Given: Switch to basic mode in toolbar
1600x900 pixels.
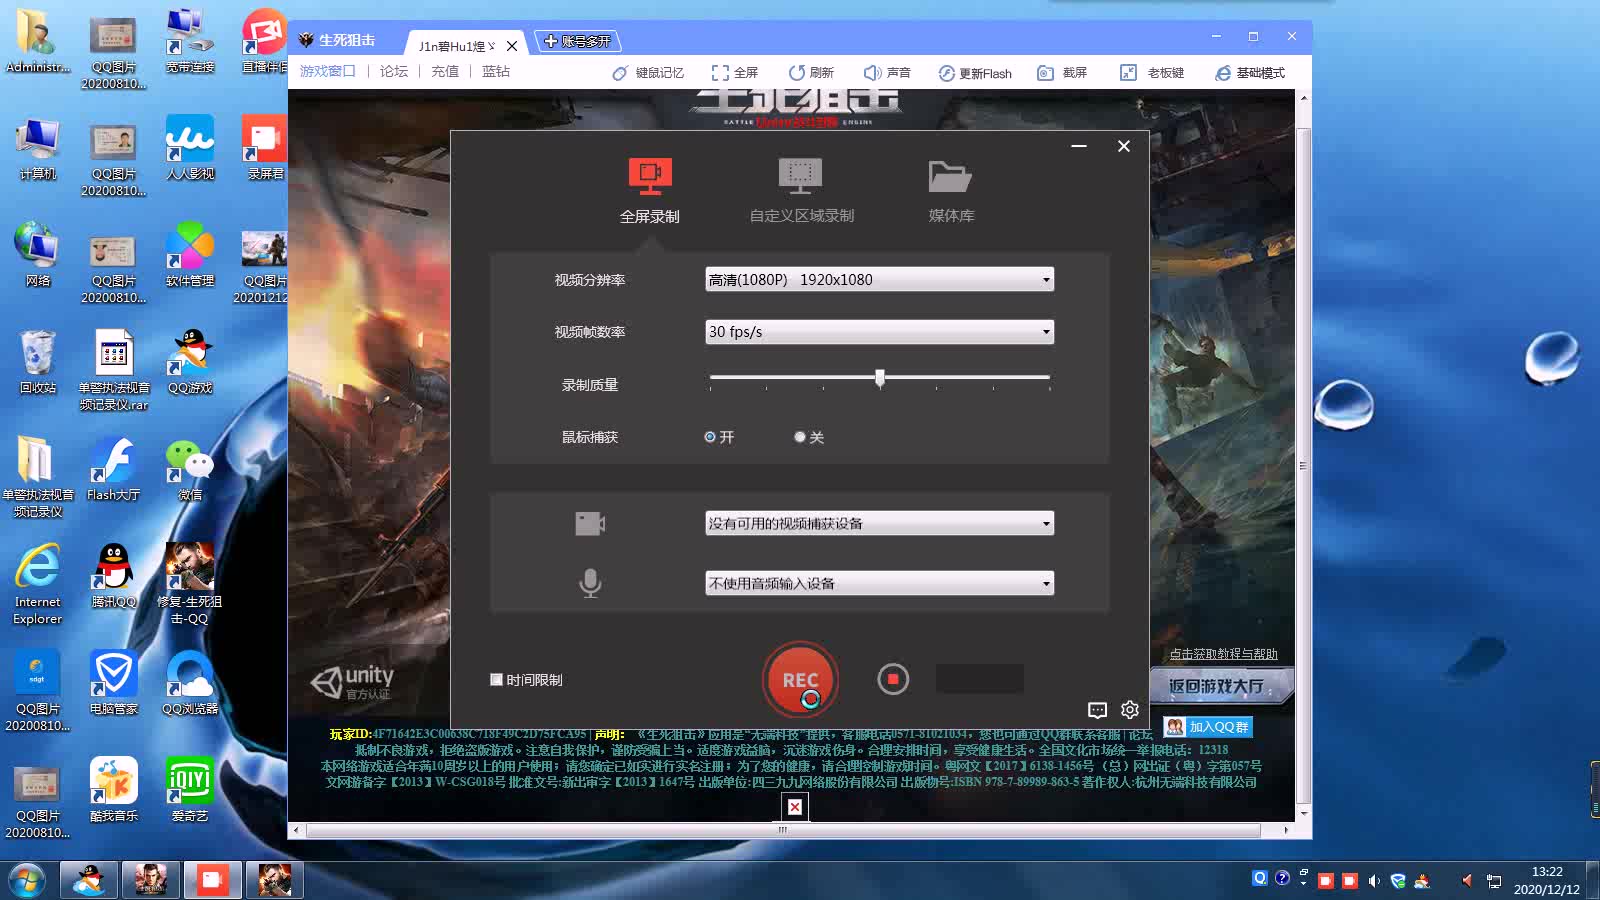Looking at the screenshot, I should pos(1250,73).
